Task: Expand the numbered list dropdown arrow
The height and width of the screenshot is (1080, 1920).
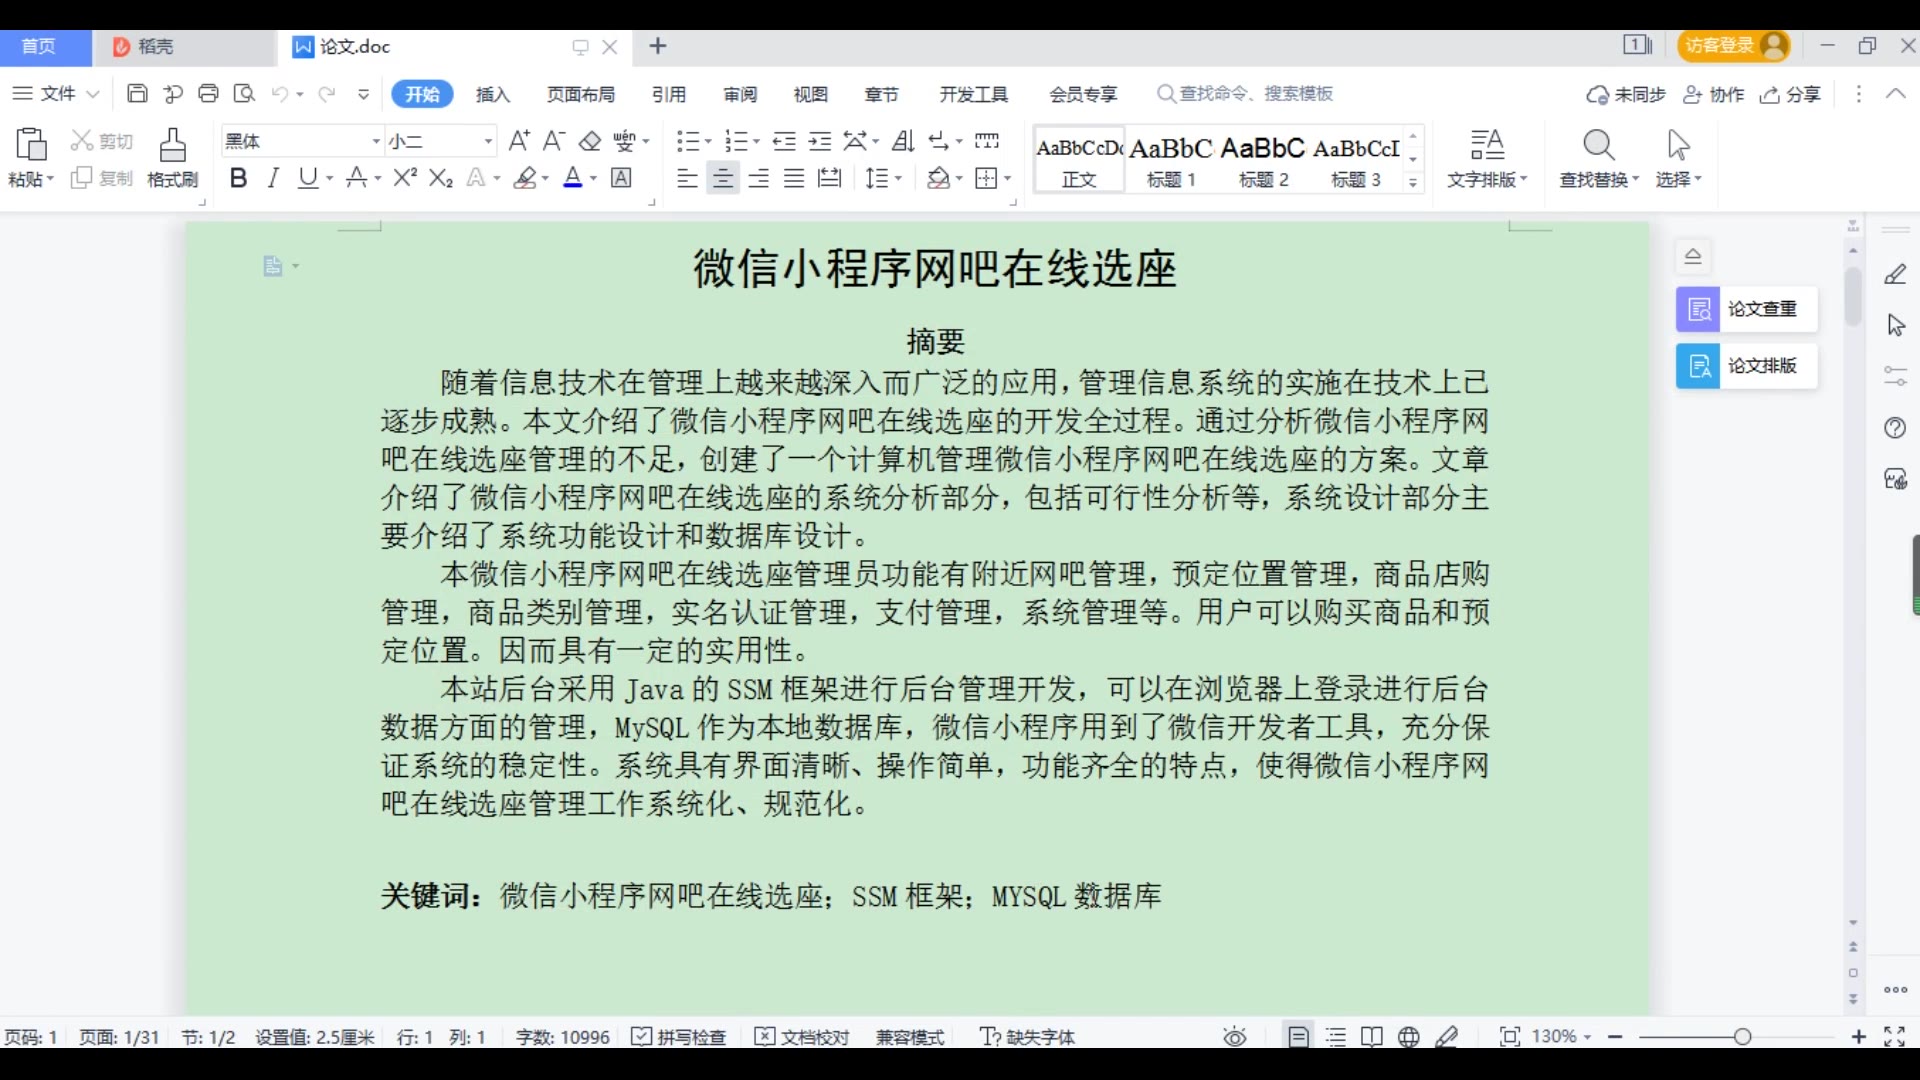Action: click(x=756, y=141)
